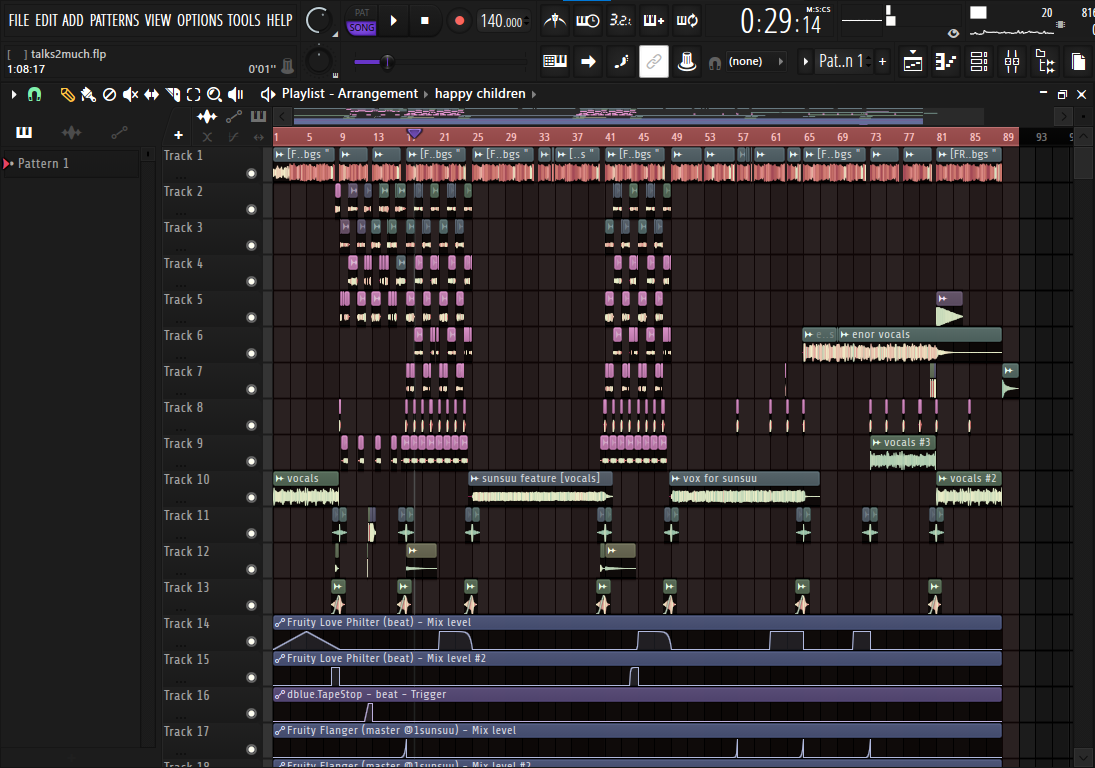
Task: Toggle the step editing mode icon
Action: tap(621, 61)
